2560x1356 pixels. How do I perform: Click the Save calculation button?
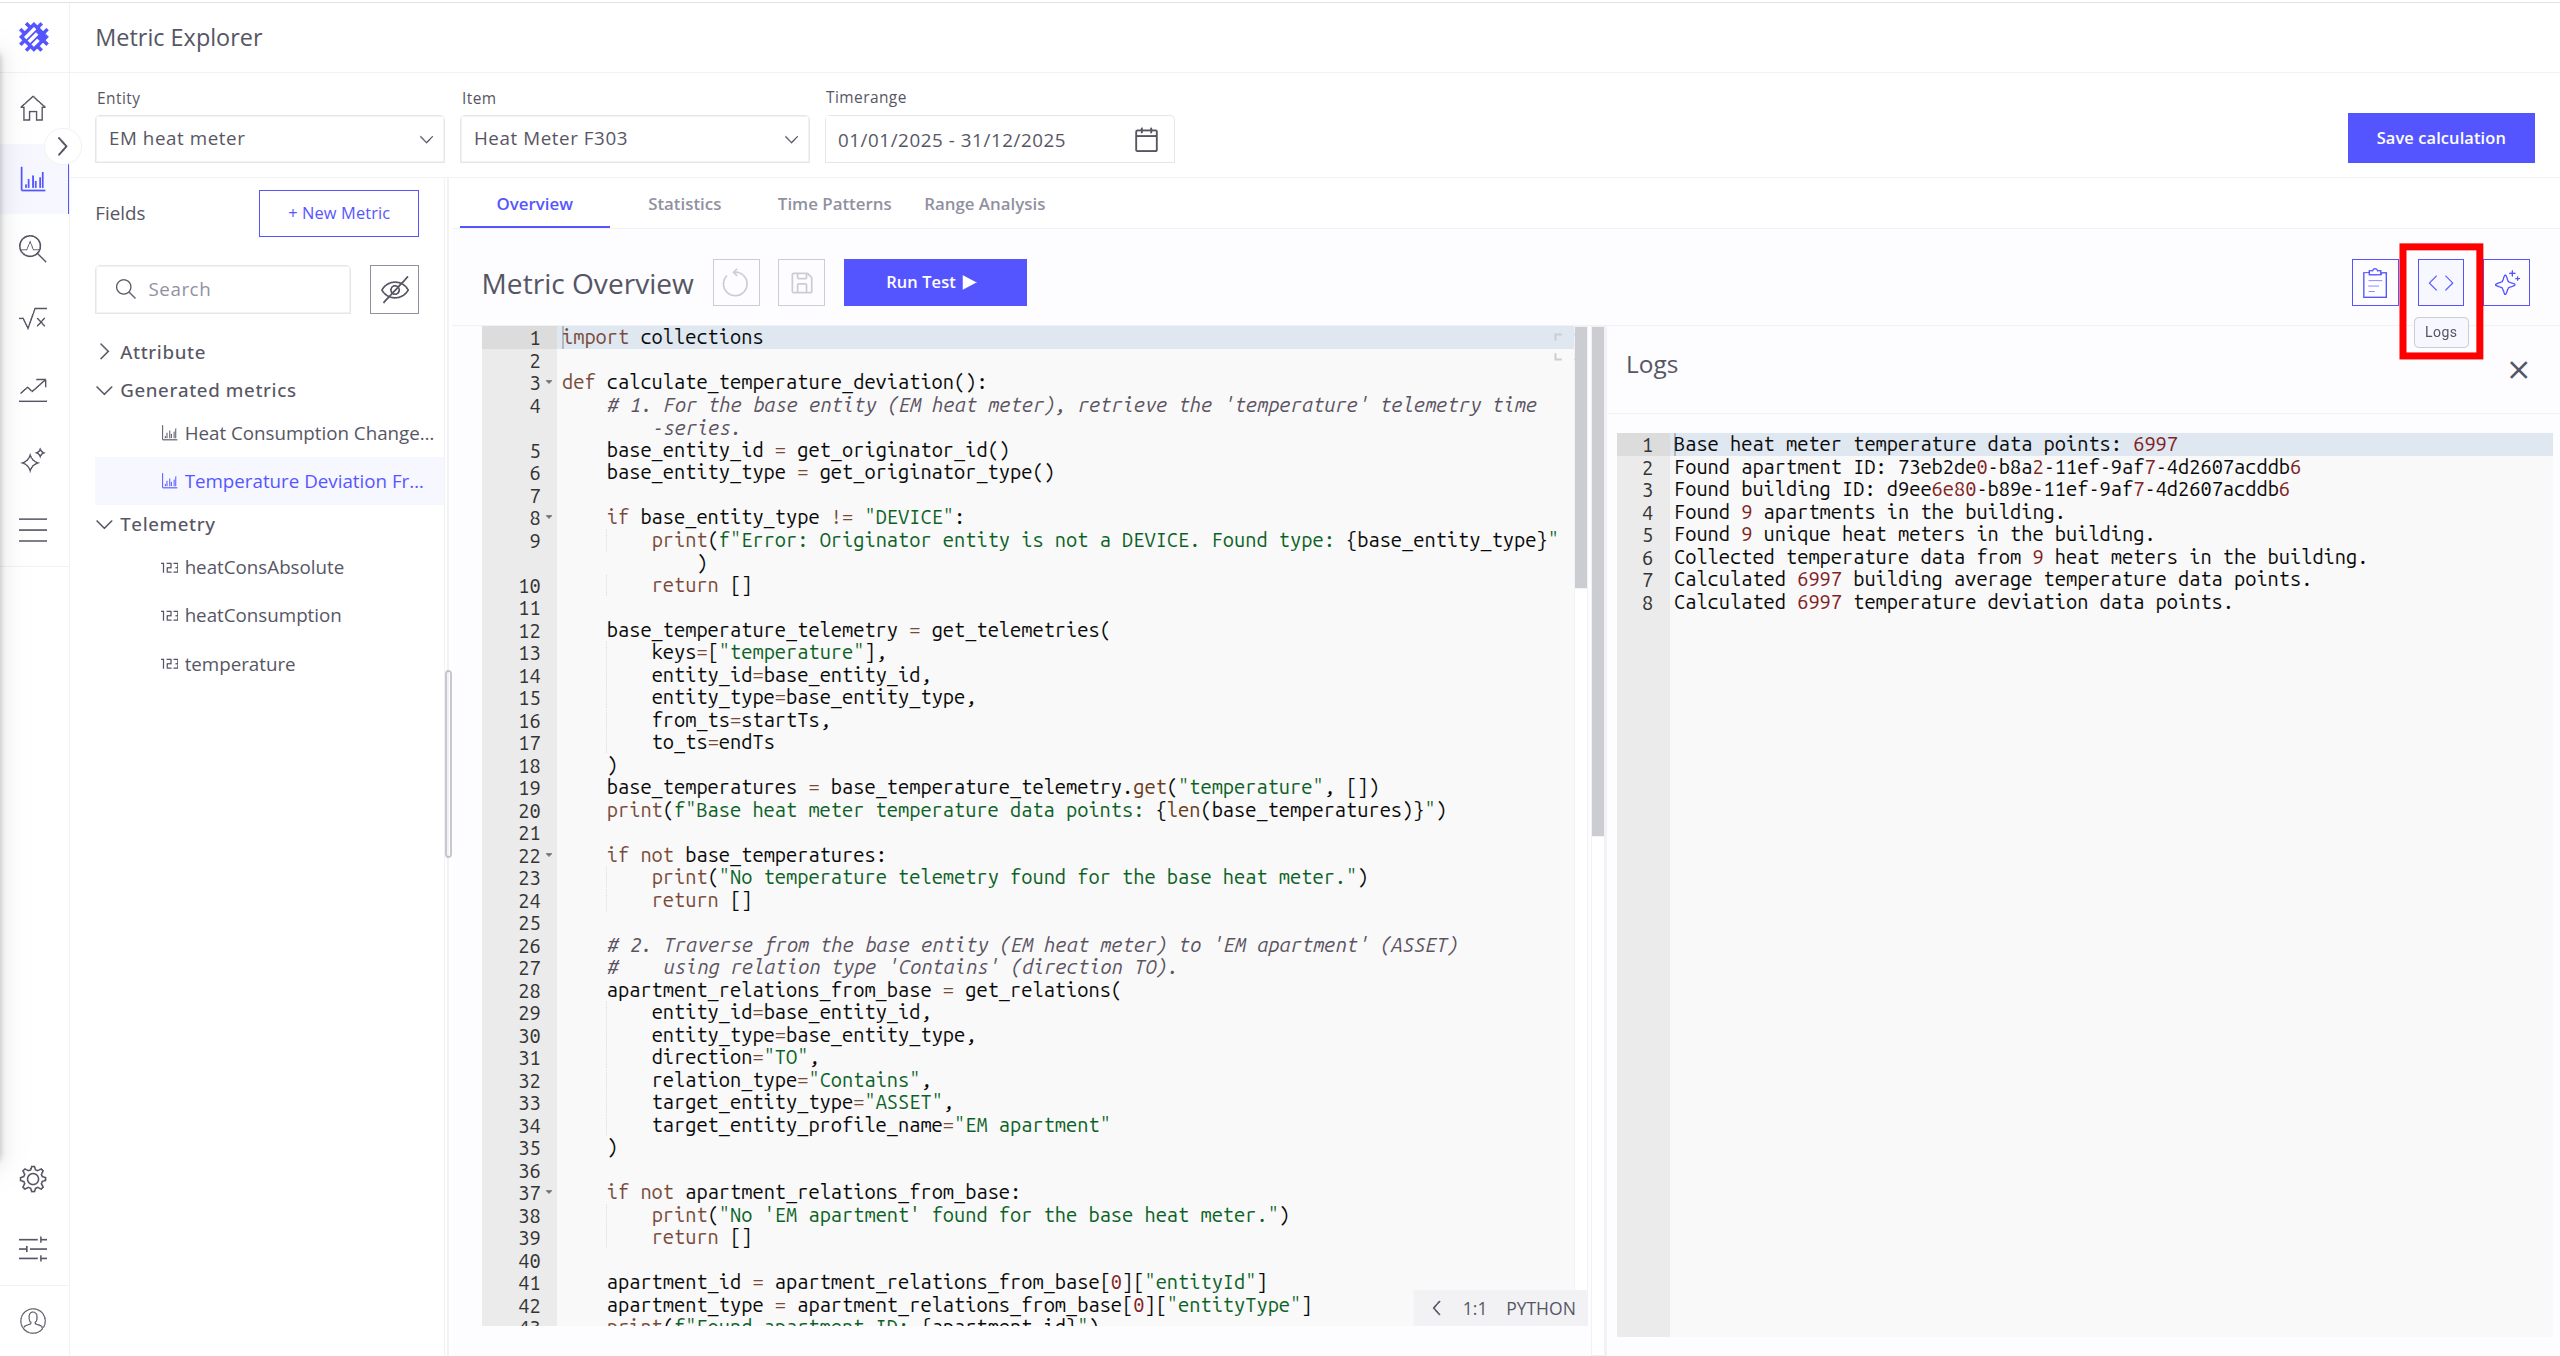coord(2440,138)
